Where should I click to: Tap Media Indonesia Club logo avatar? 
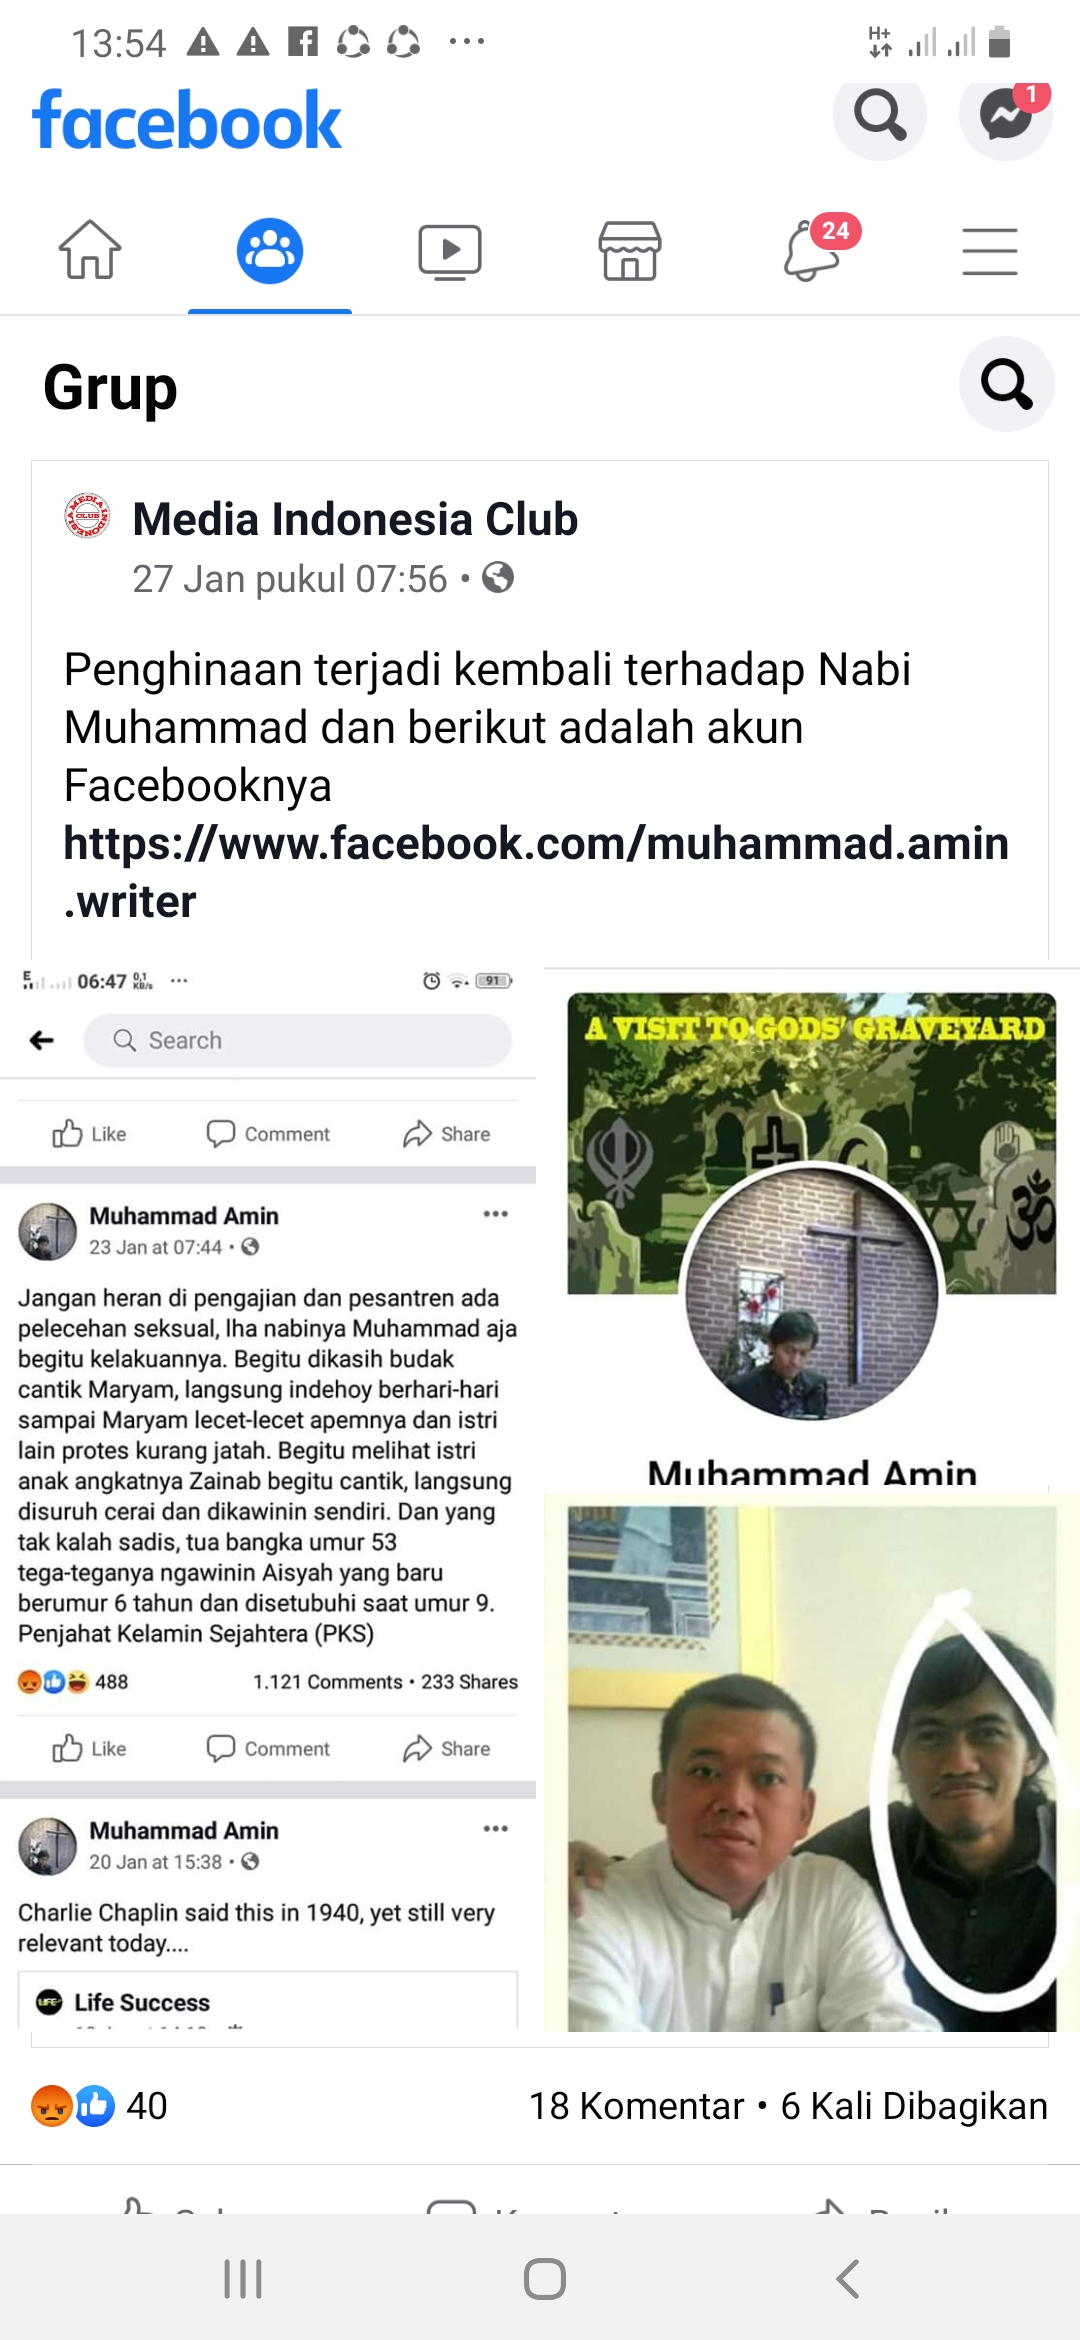tap(87, 516)
